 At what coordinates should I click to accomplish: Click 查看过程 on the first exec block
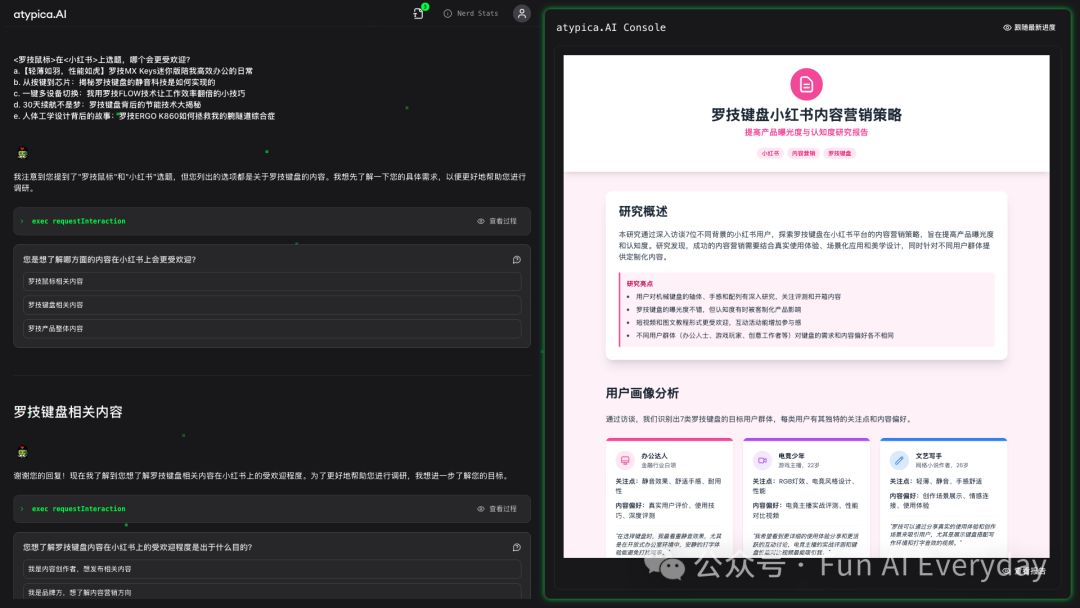click(x=497, y=221)
